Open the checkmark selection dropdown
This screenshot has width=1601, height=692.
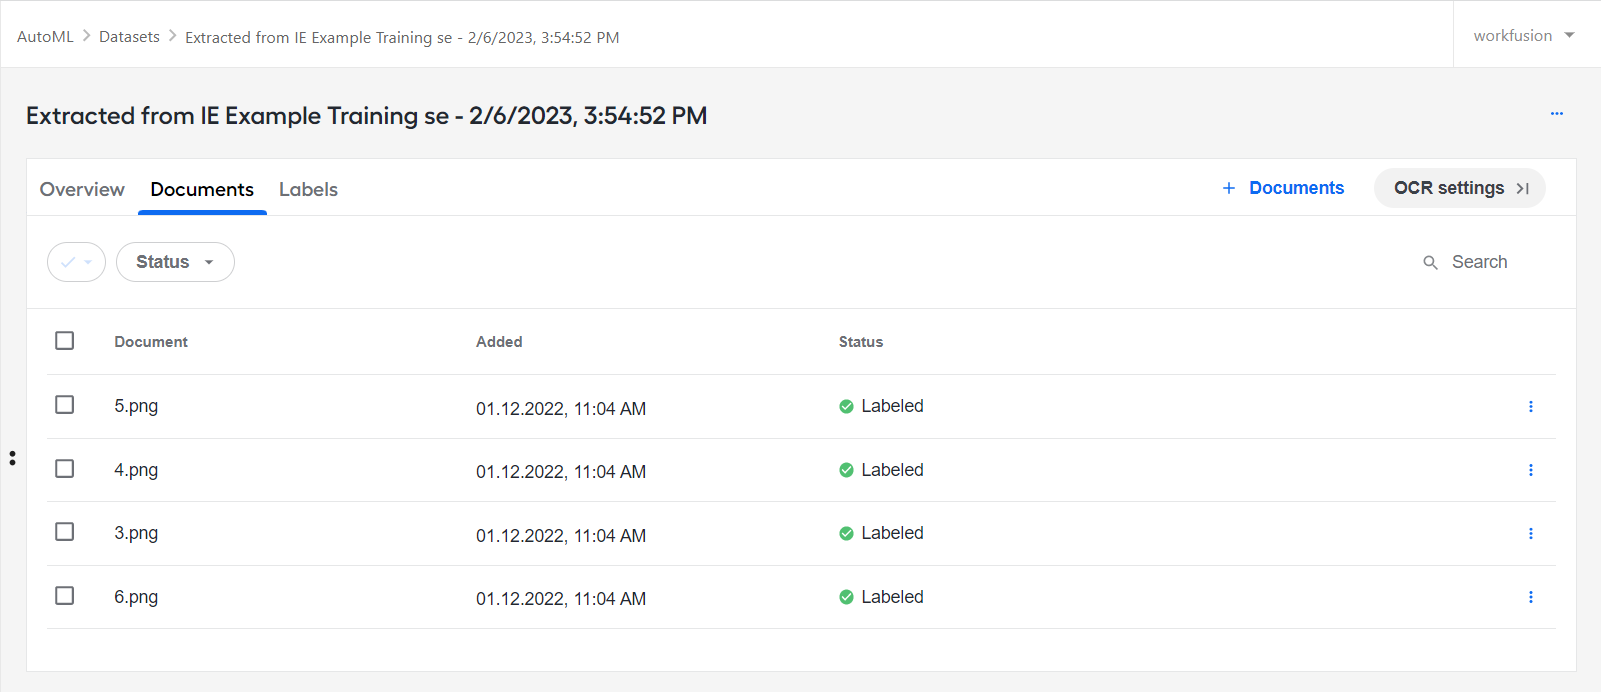(x=76, y=262)
